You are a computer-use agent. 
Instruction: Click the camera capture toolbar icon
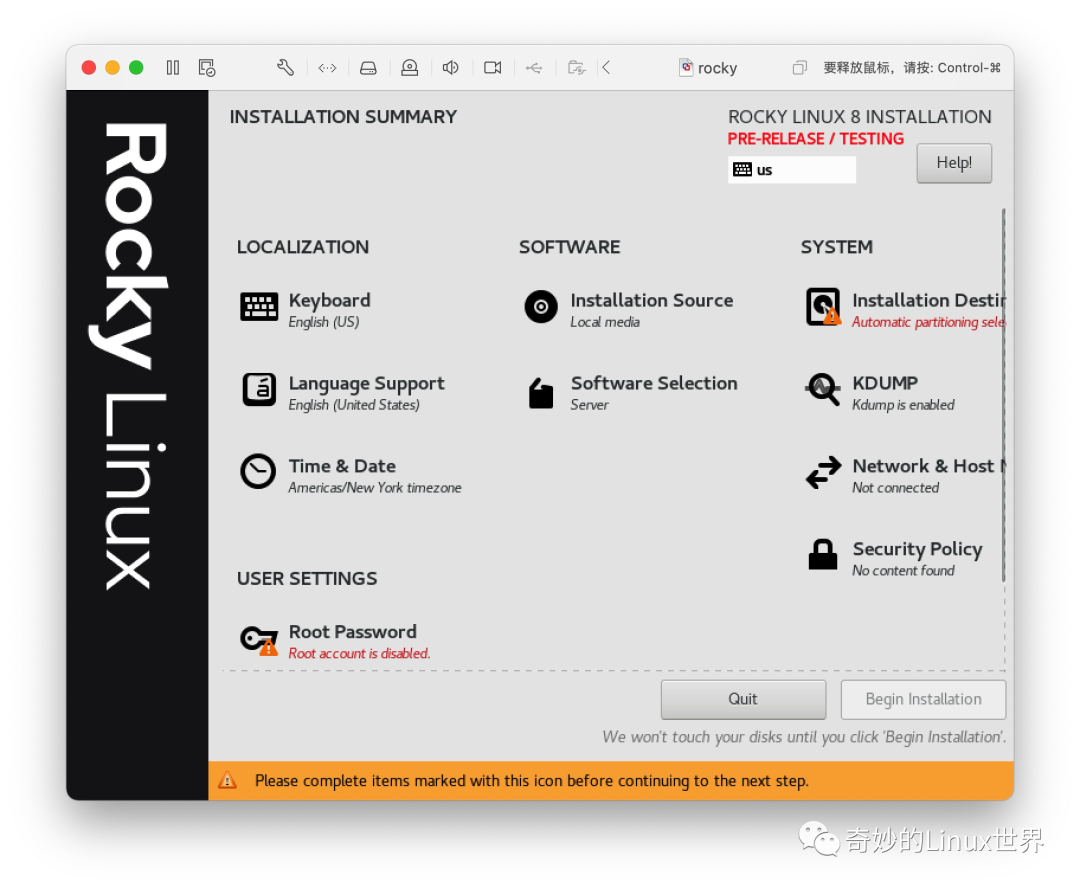click(x=491, y=67)
